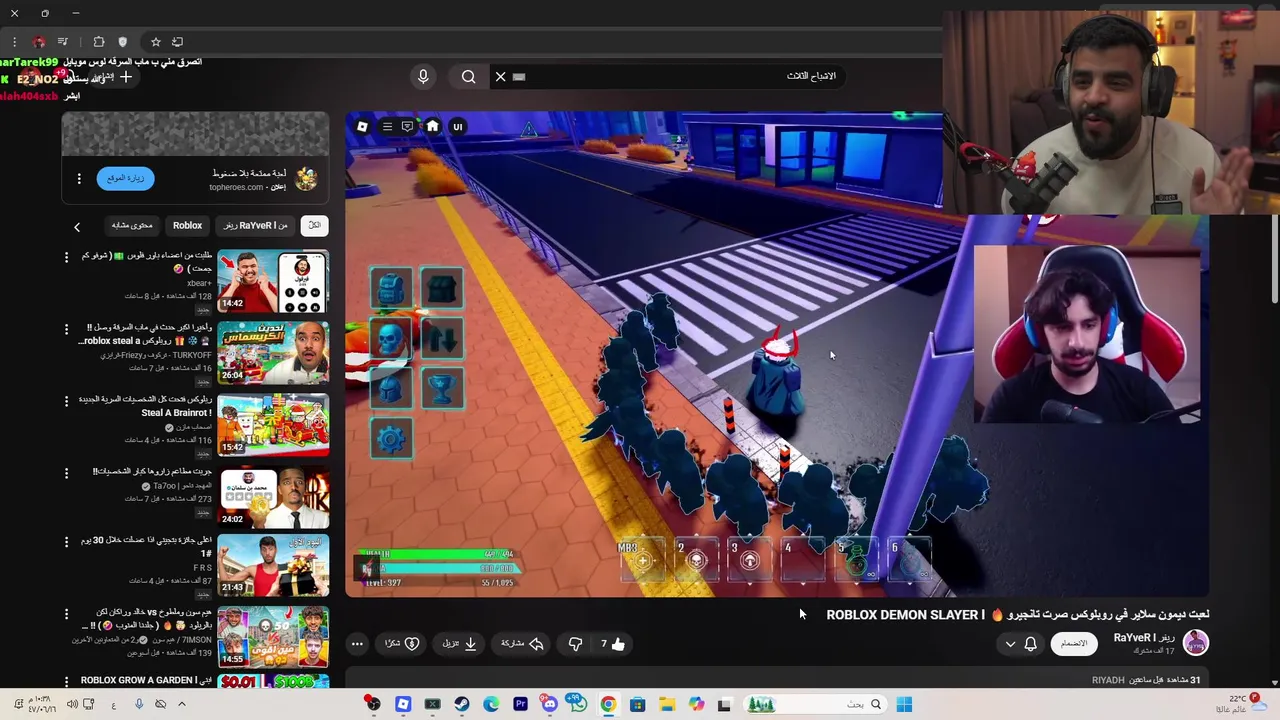Click the filter chips scroll arrow

click(77, 227)
